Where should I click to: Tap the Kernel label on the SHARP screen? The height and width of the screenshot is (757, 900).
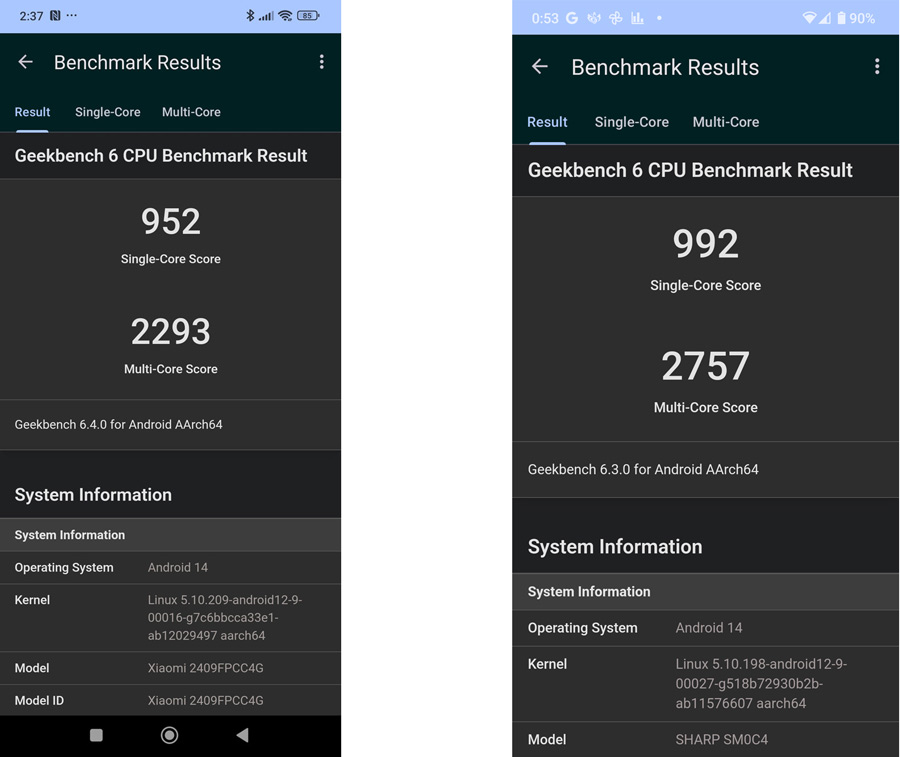pos(547,664)
